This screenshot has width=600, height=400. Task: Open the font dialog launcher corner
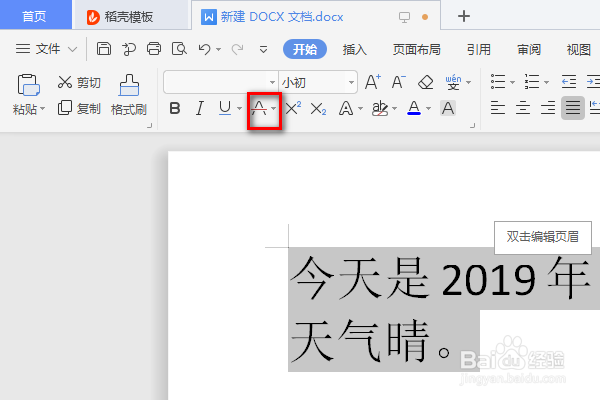pyautogui.click(x=473, y=125)
